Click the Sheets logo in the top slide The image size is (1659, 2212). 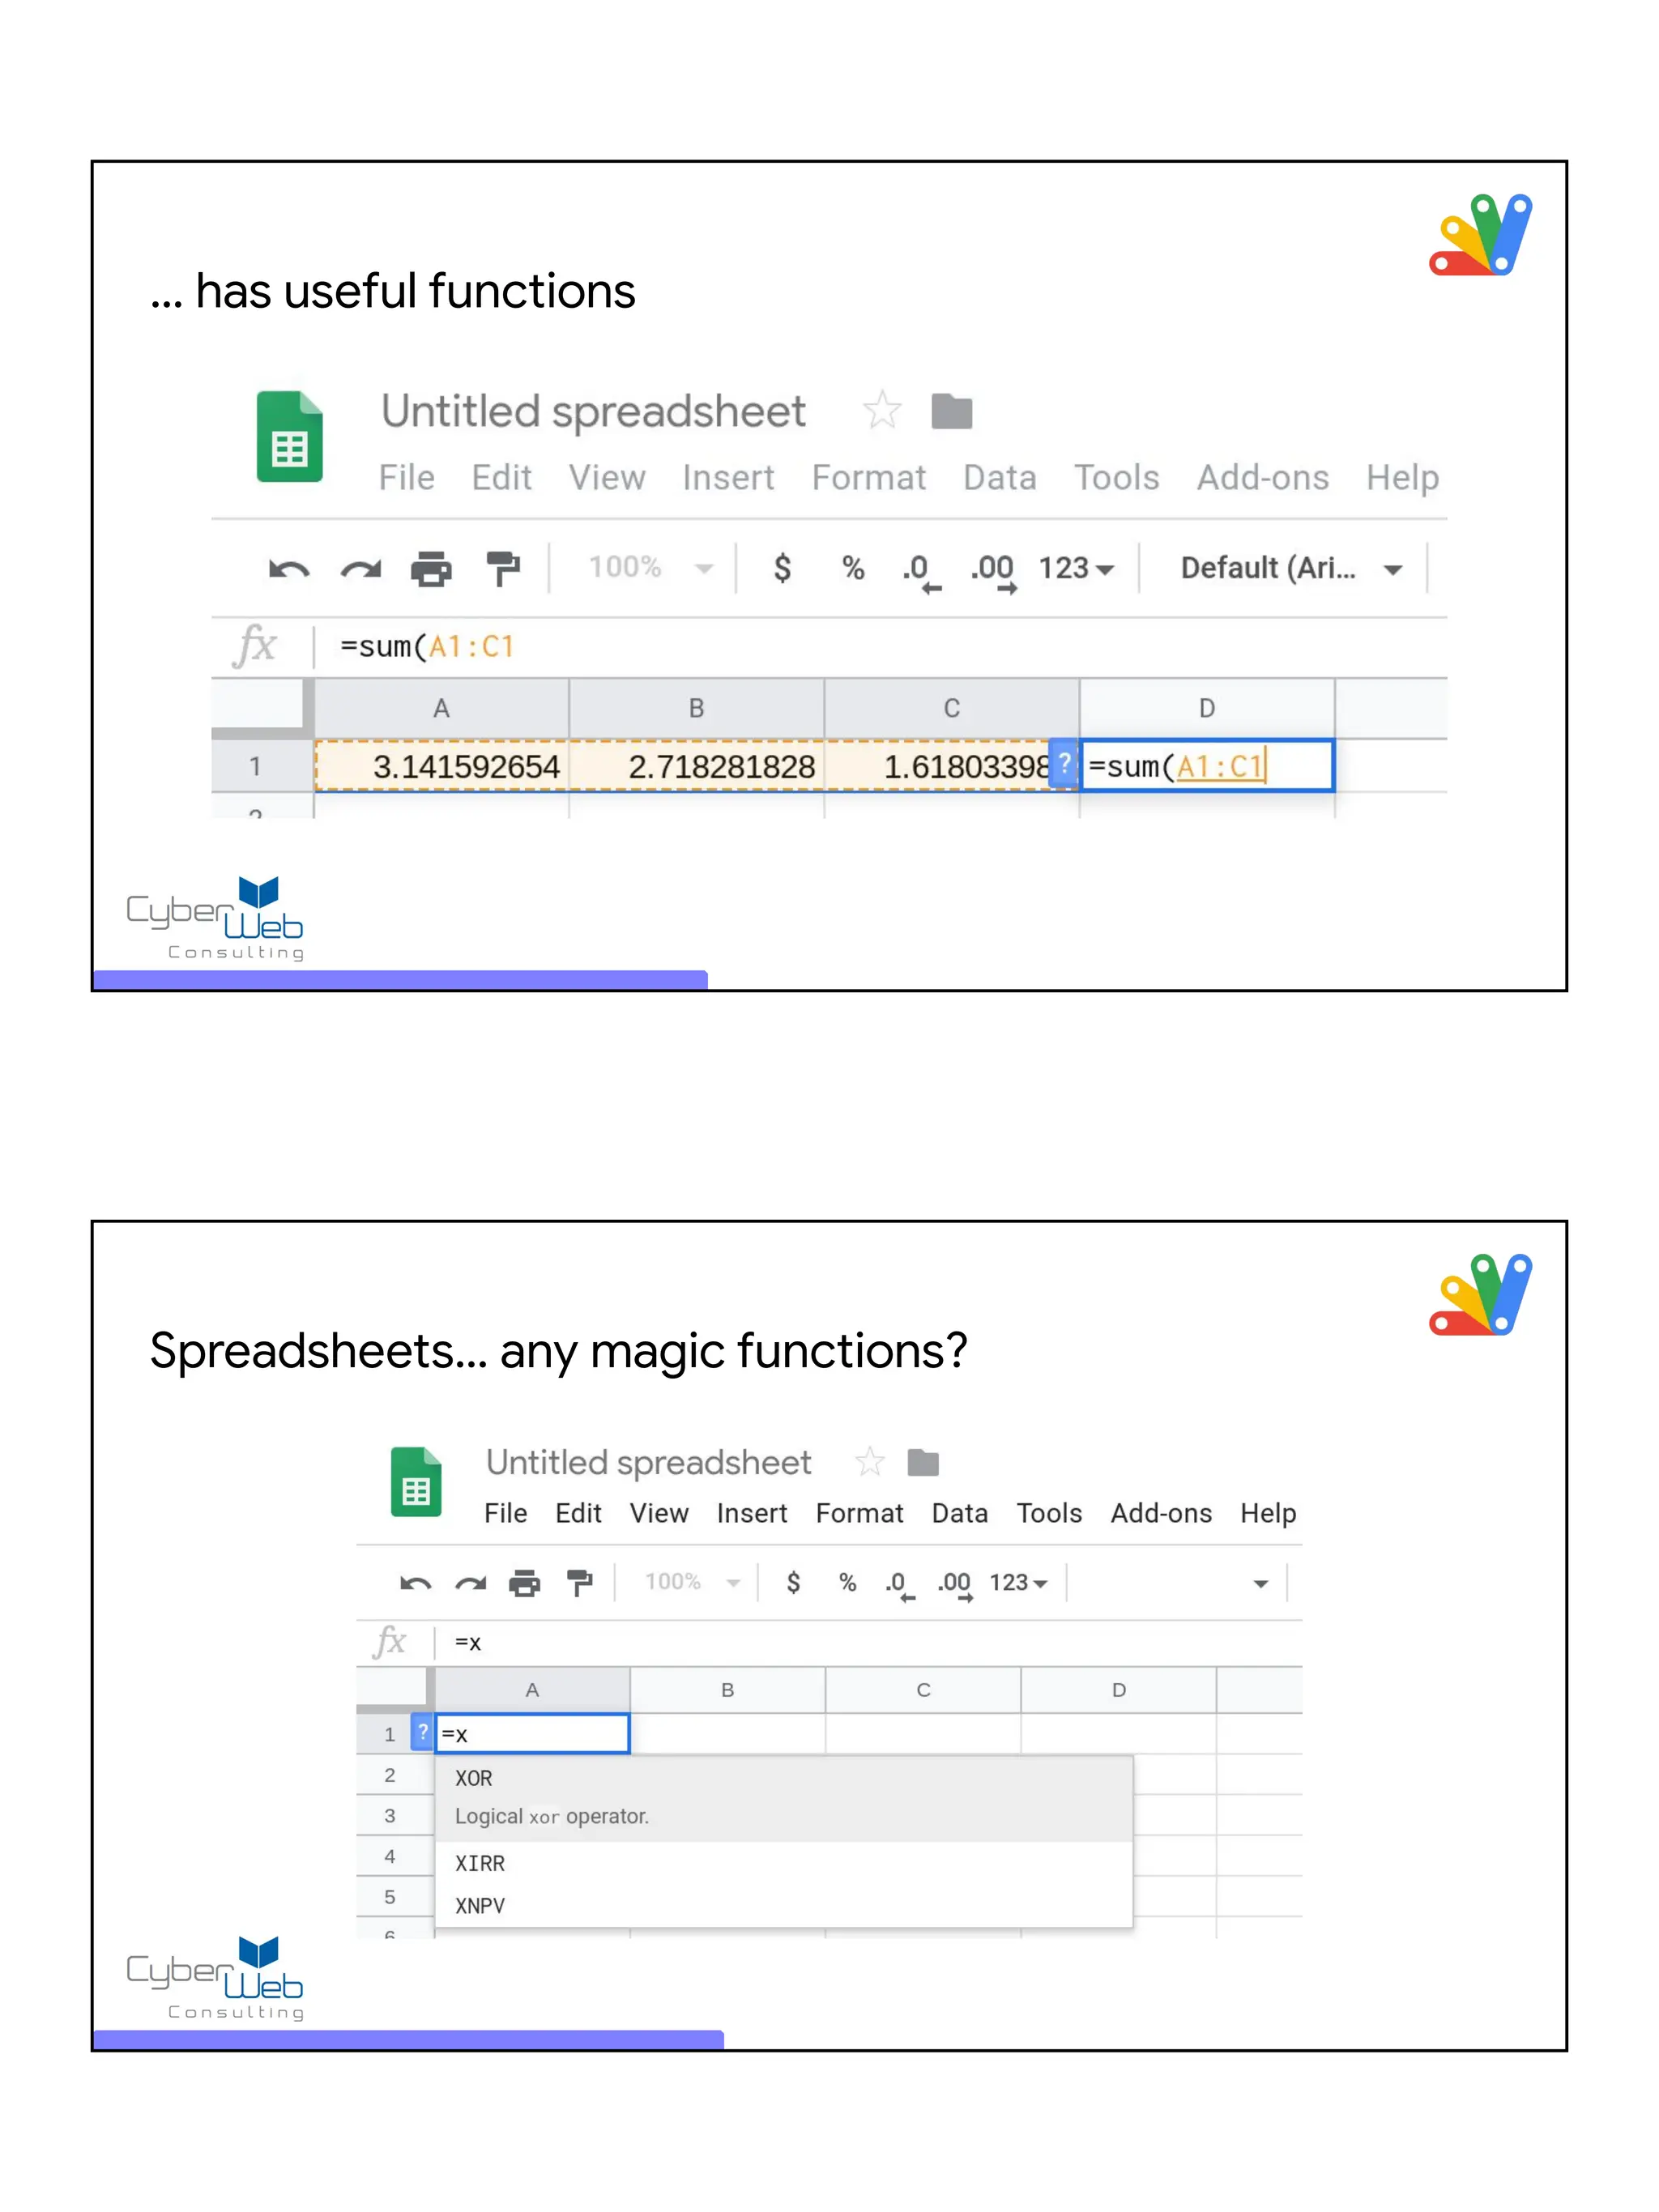pyautogui.click(x=289, y=436)
